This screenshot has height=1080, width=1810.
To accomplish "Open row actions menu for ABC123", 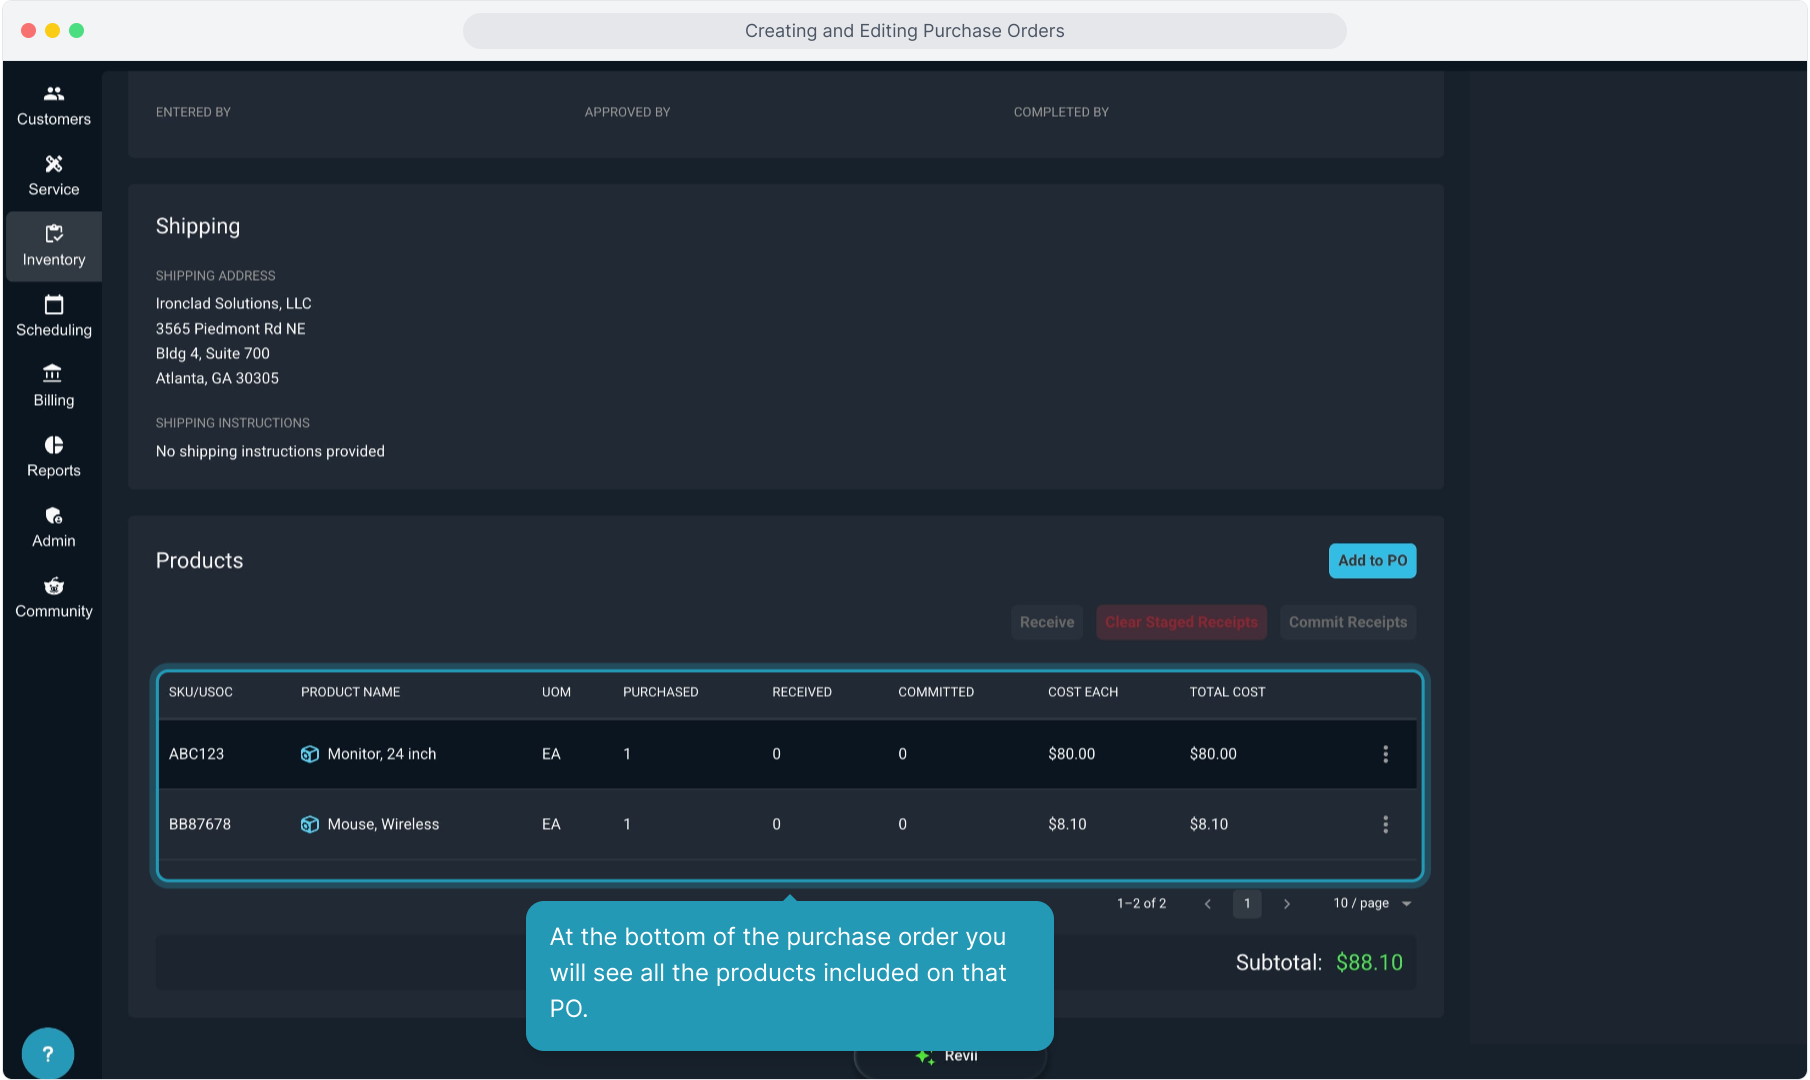I will (x=1385, y=754).
